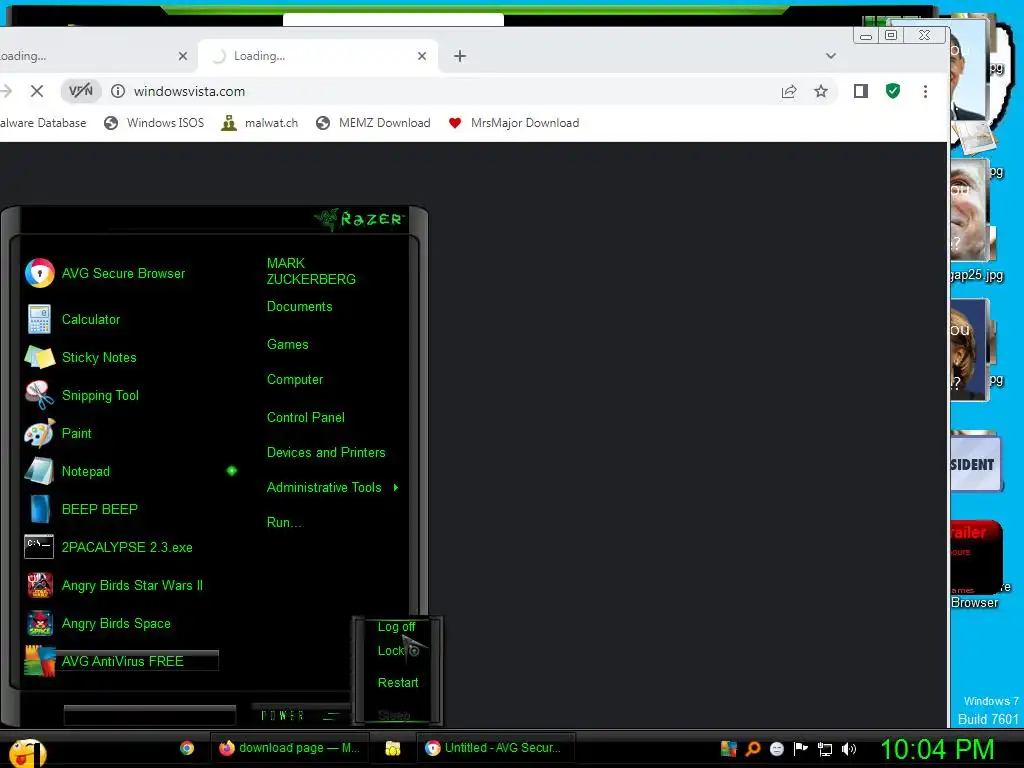Close the first Loading tab
Image resolution: width=1024 pixels, height=768 pixels.
[183, 56]
